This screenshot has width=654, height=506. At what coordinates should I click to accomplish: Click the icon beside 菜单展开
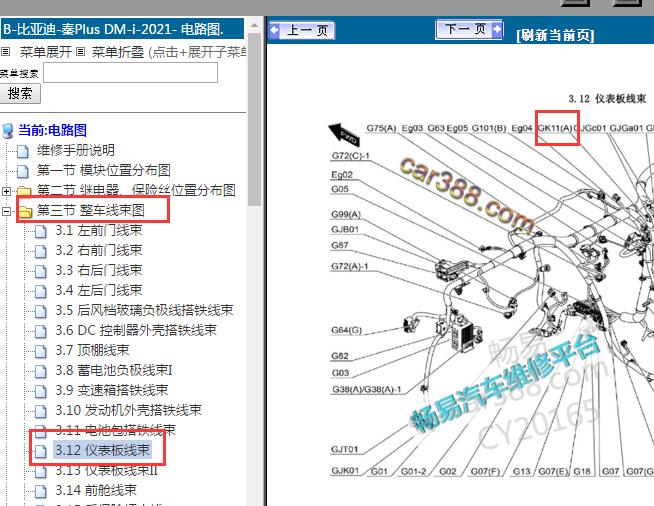(5, 52)
